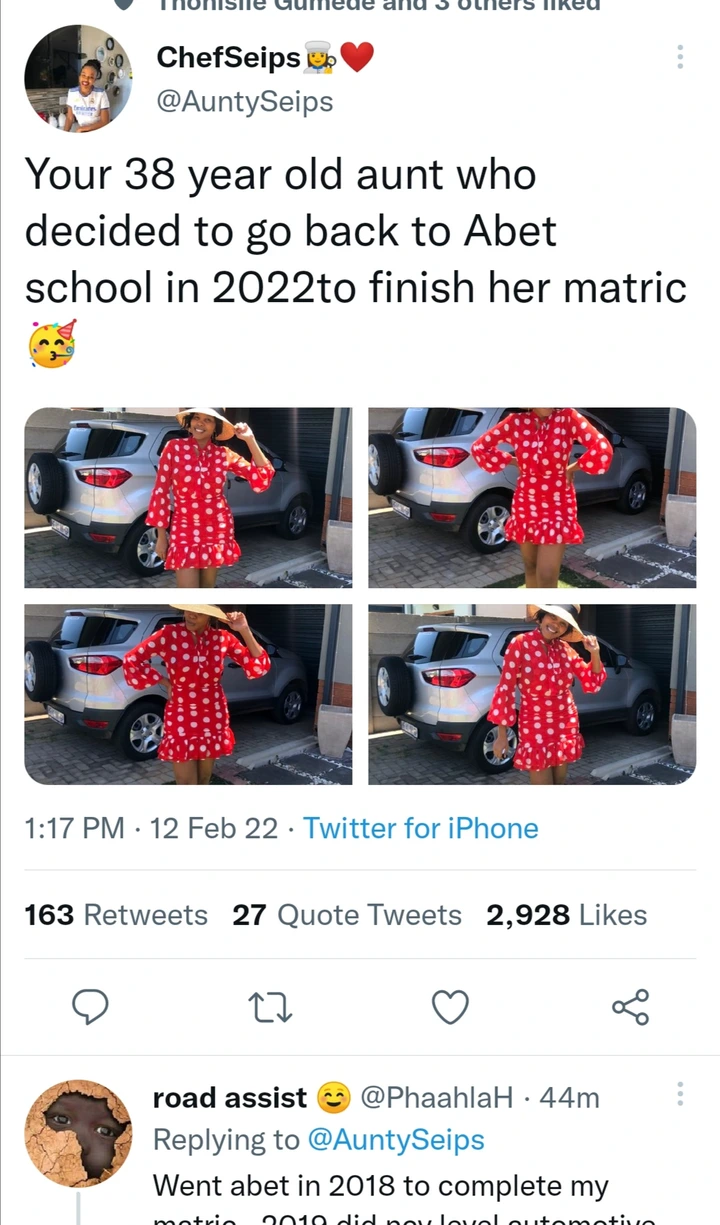View the 27 Quote Tweets list

tap(347, 915)
